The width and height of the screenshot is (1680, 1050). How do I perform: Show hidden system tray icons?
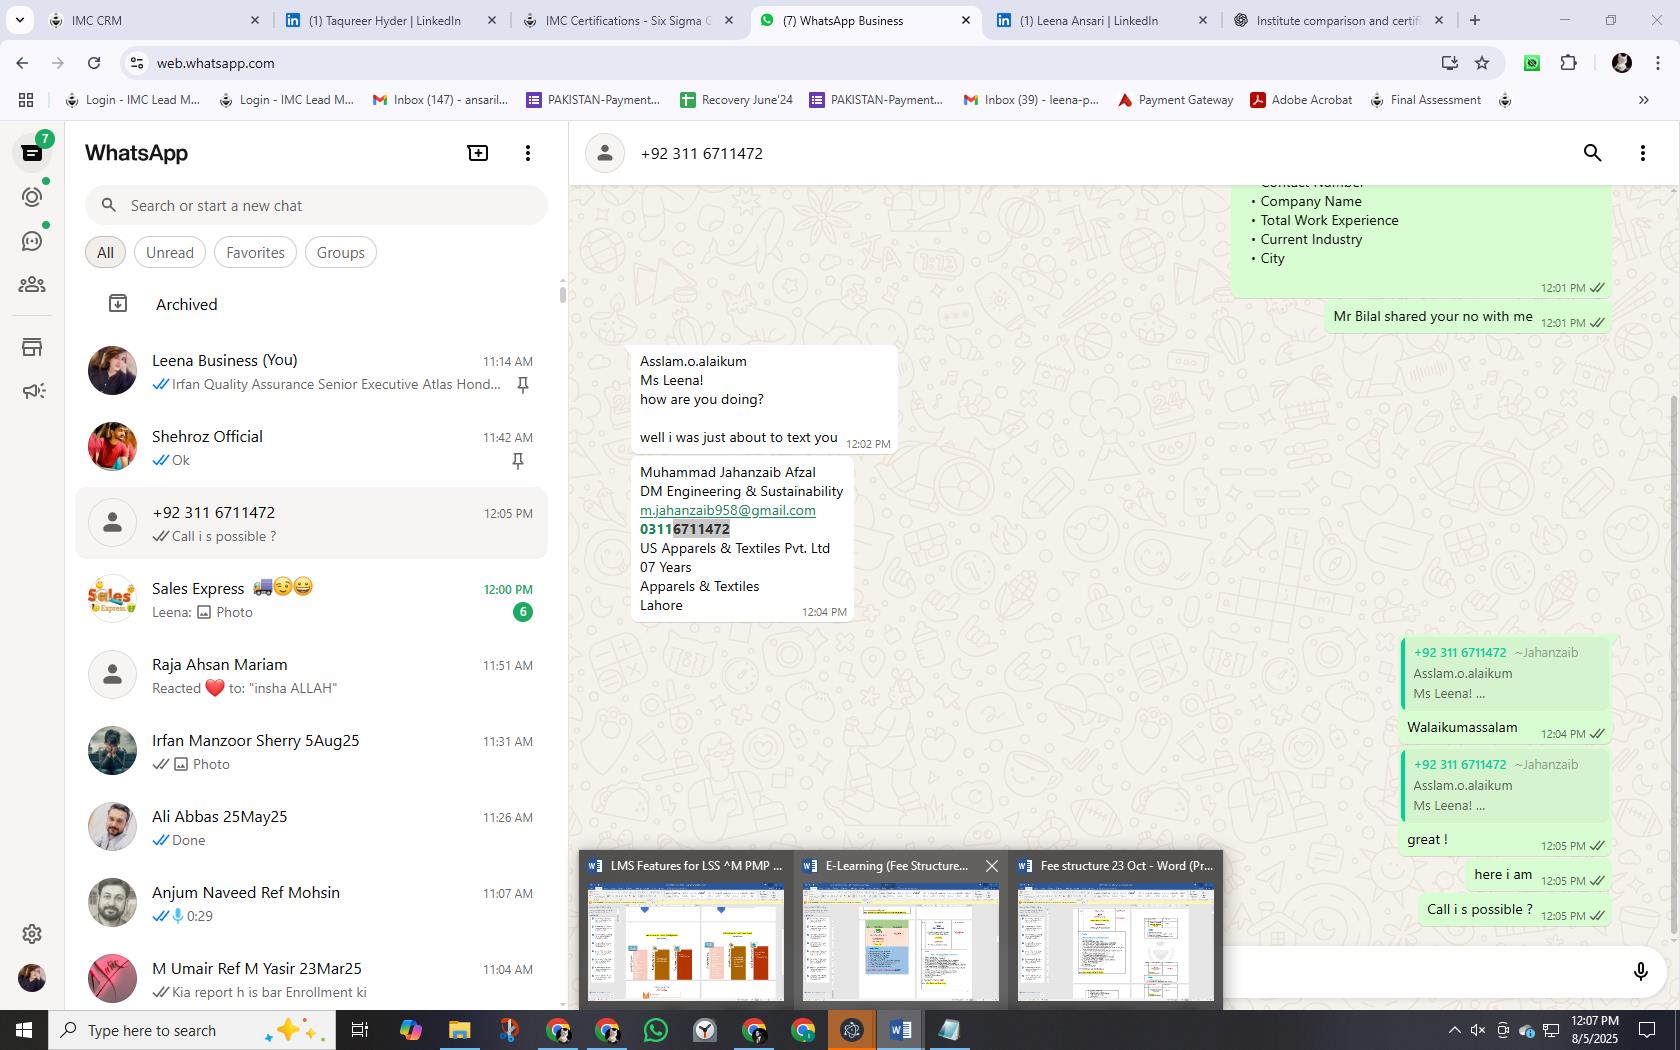coord(1454,1030)
